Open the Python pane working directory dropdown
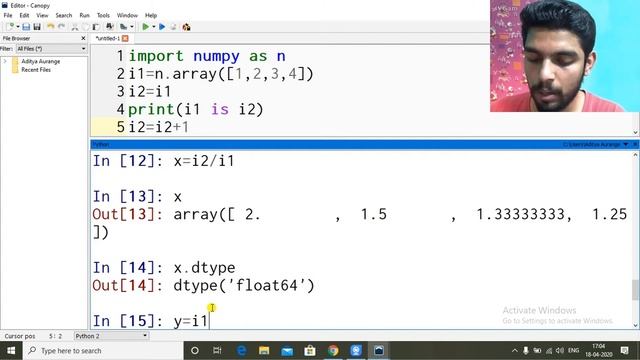This screenshot has height=360, width=640. tap(626, 144)
